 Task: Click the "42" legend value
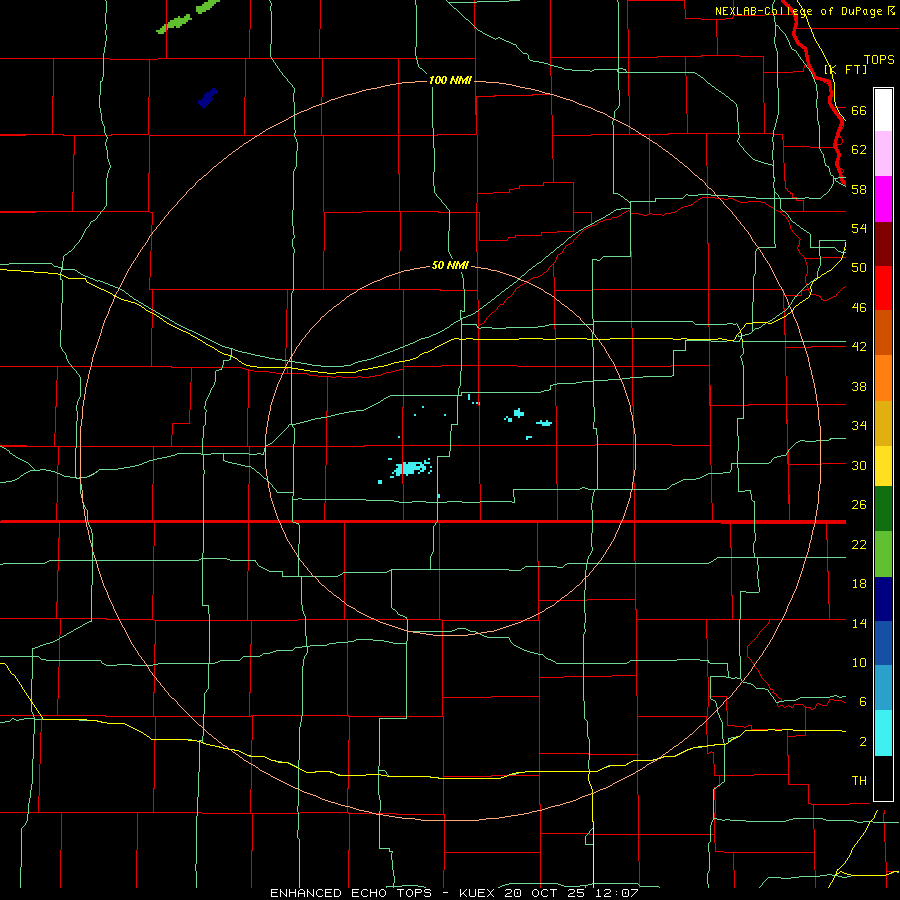tap(859, 346)
